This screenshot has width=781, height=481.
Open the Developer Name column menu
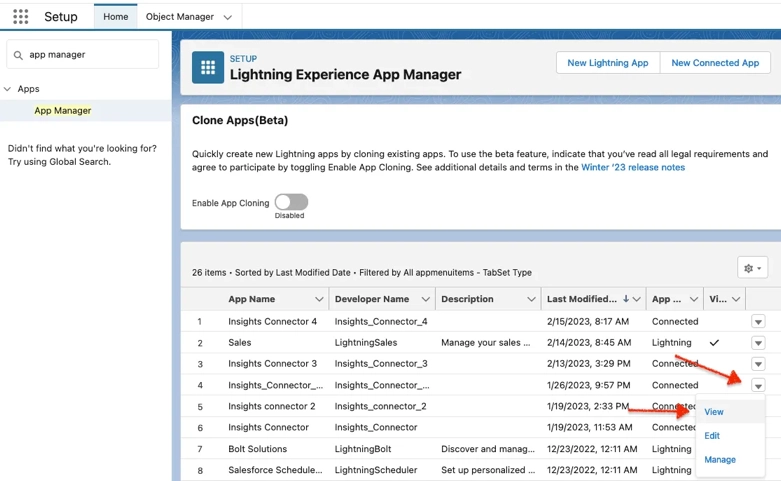tap(426, 299)
